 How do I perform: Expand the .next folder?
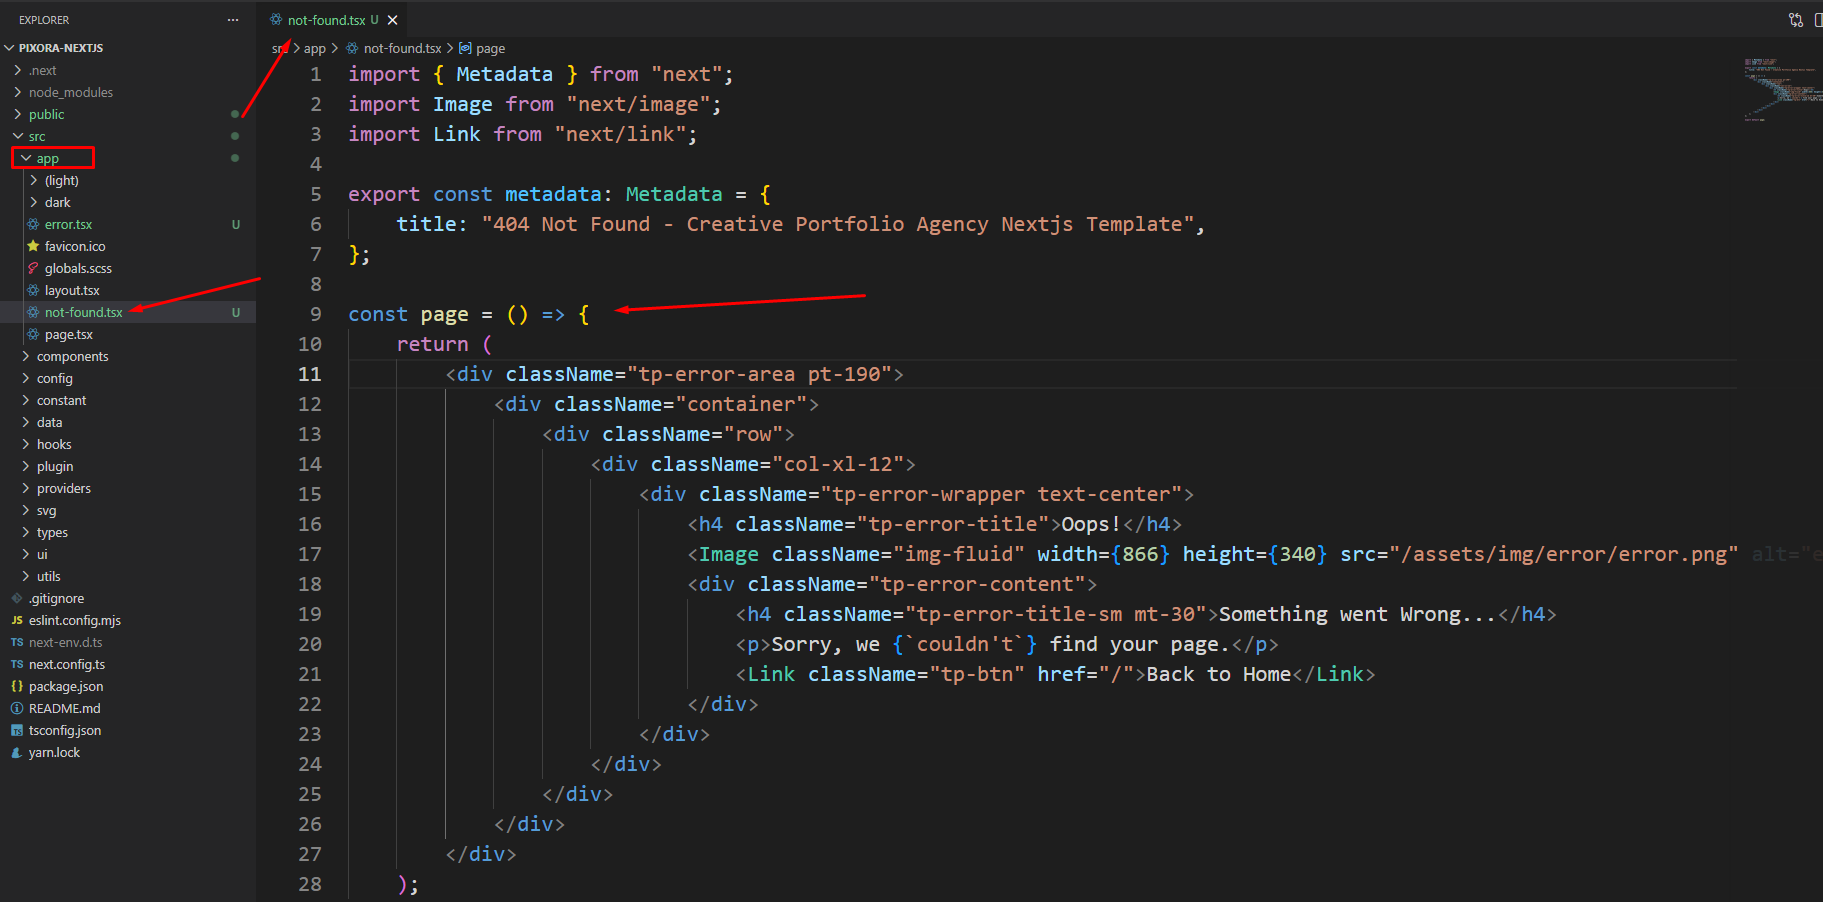18,70
